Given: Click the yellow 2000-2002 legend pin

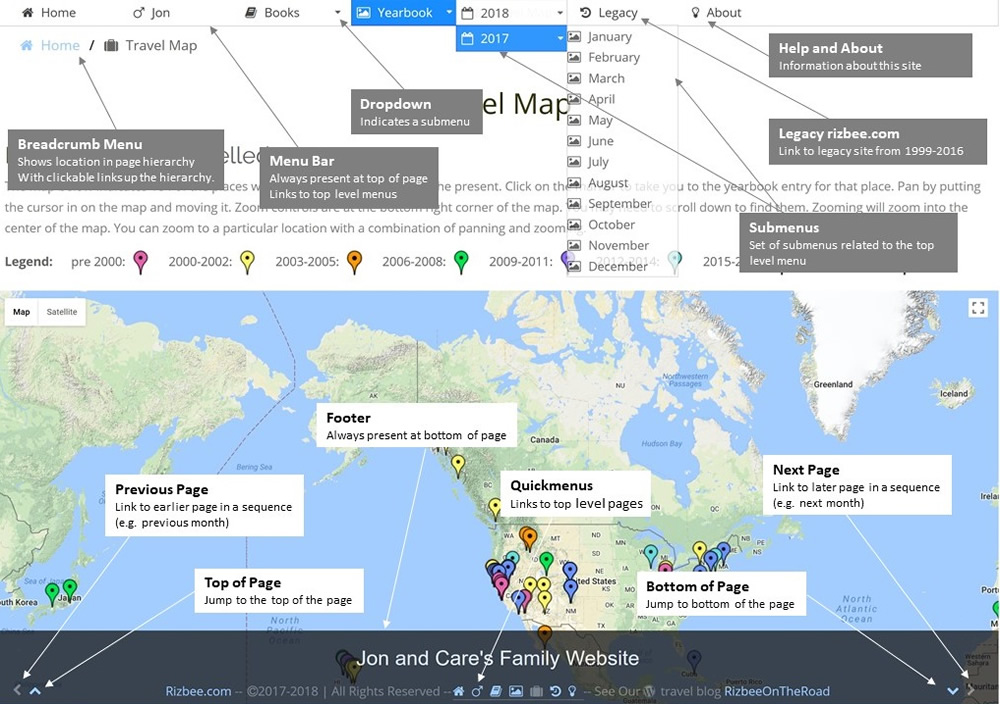Looking at the screenshot, I should tap(247, 261).
